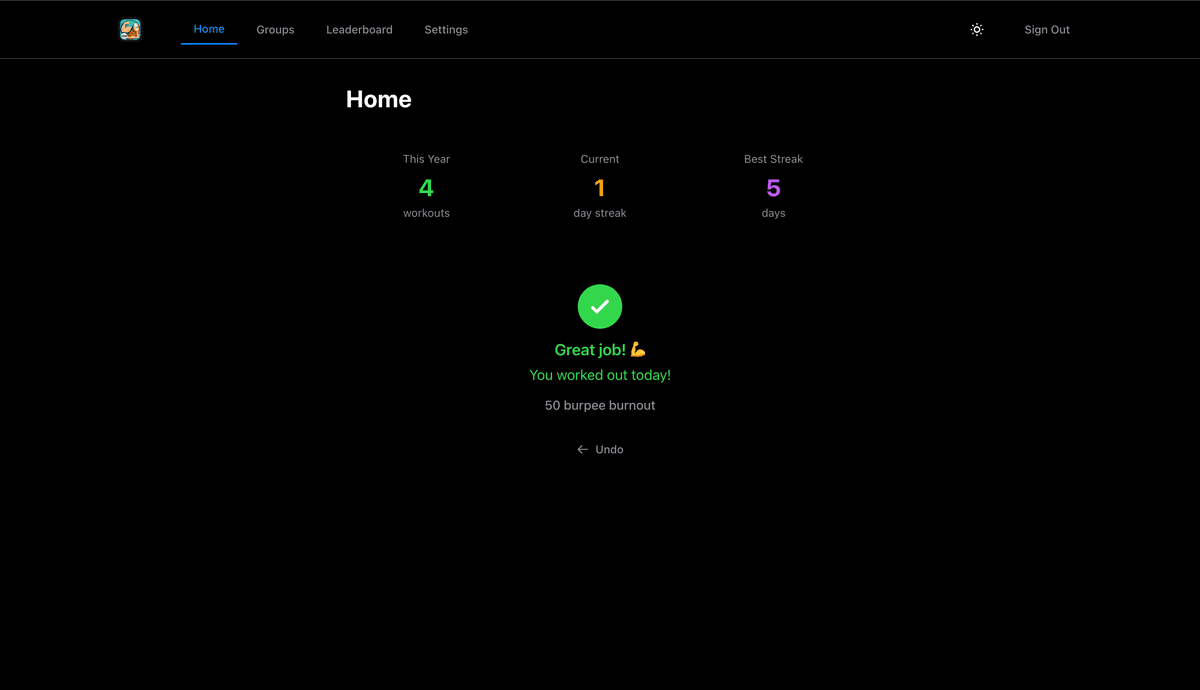Click the orange current streak number

pos(600,188)
